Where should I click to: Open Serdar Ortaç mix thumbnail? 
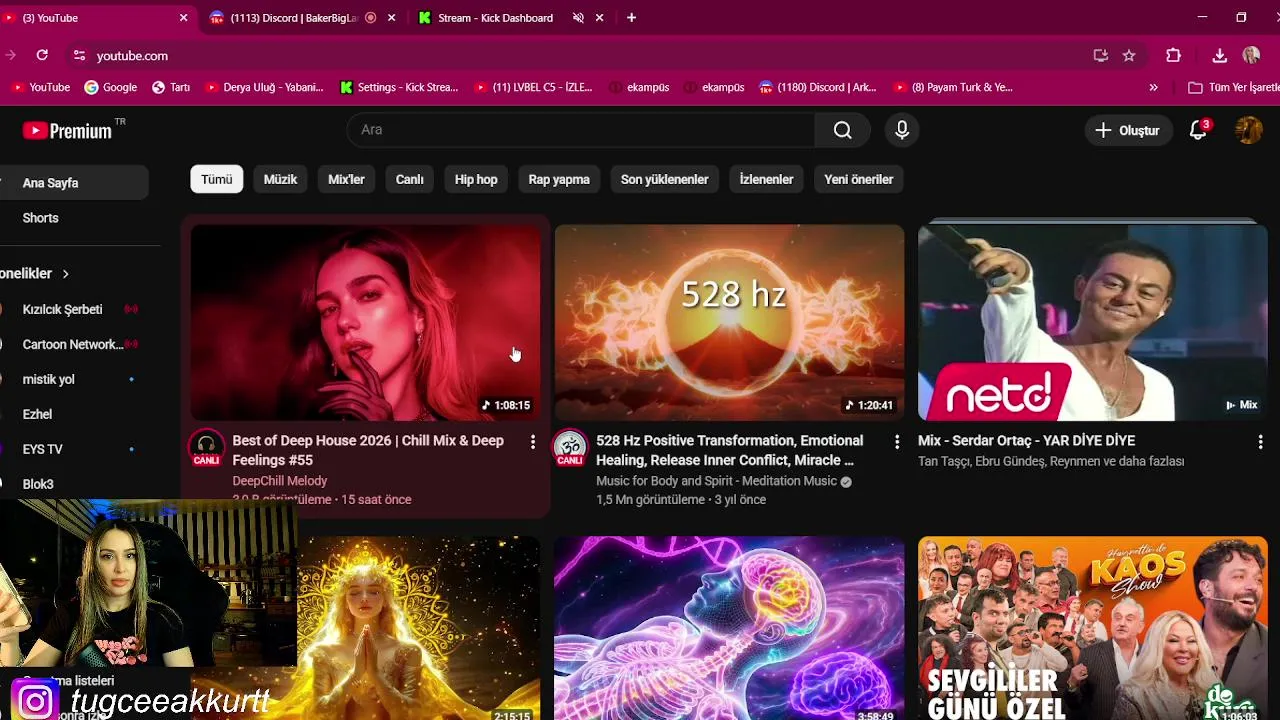pos(1093,322)
